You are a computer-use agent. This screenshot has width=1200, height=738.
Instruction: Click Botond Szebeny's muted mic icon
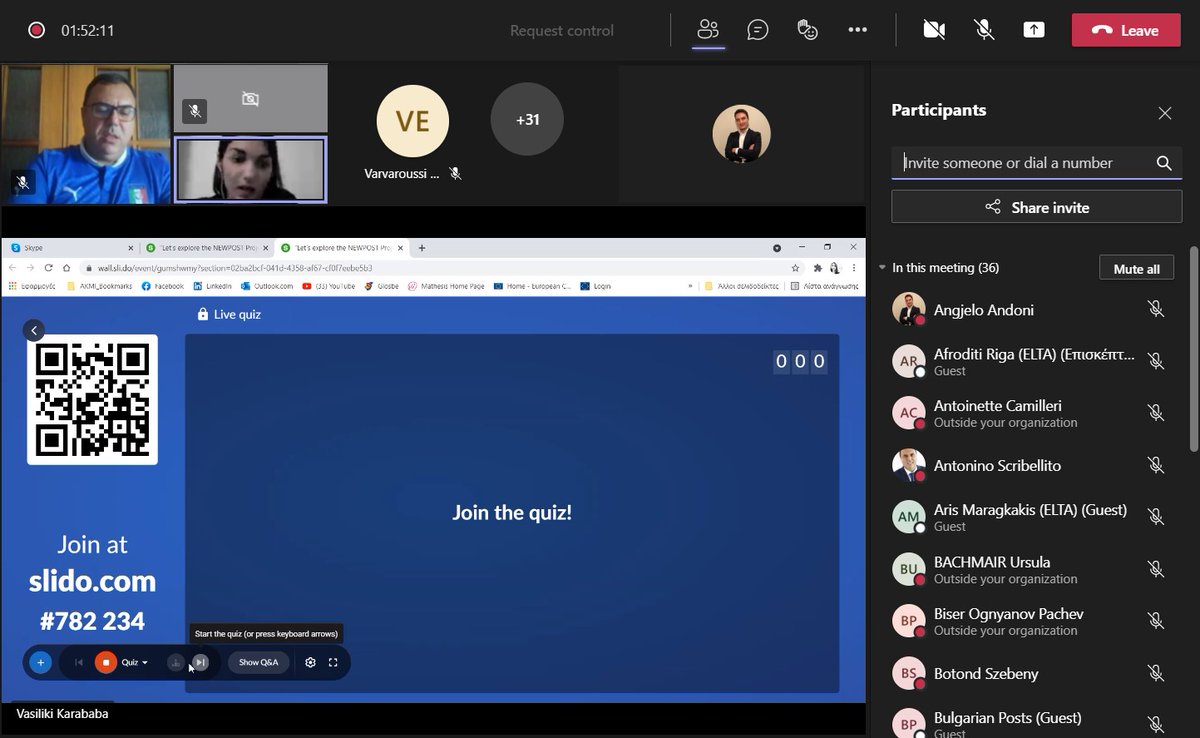tap(1156, 673)
